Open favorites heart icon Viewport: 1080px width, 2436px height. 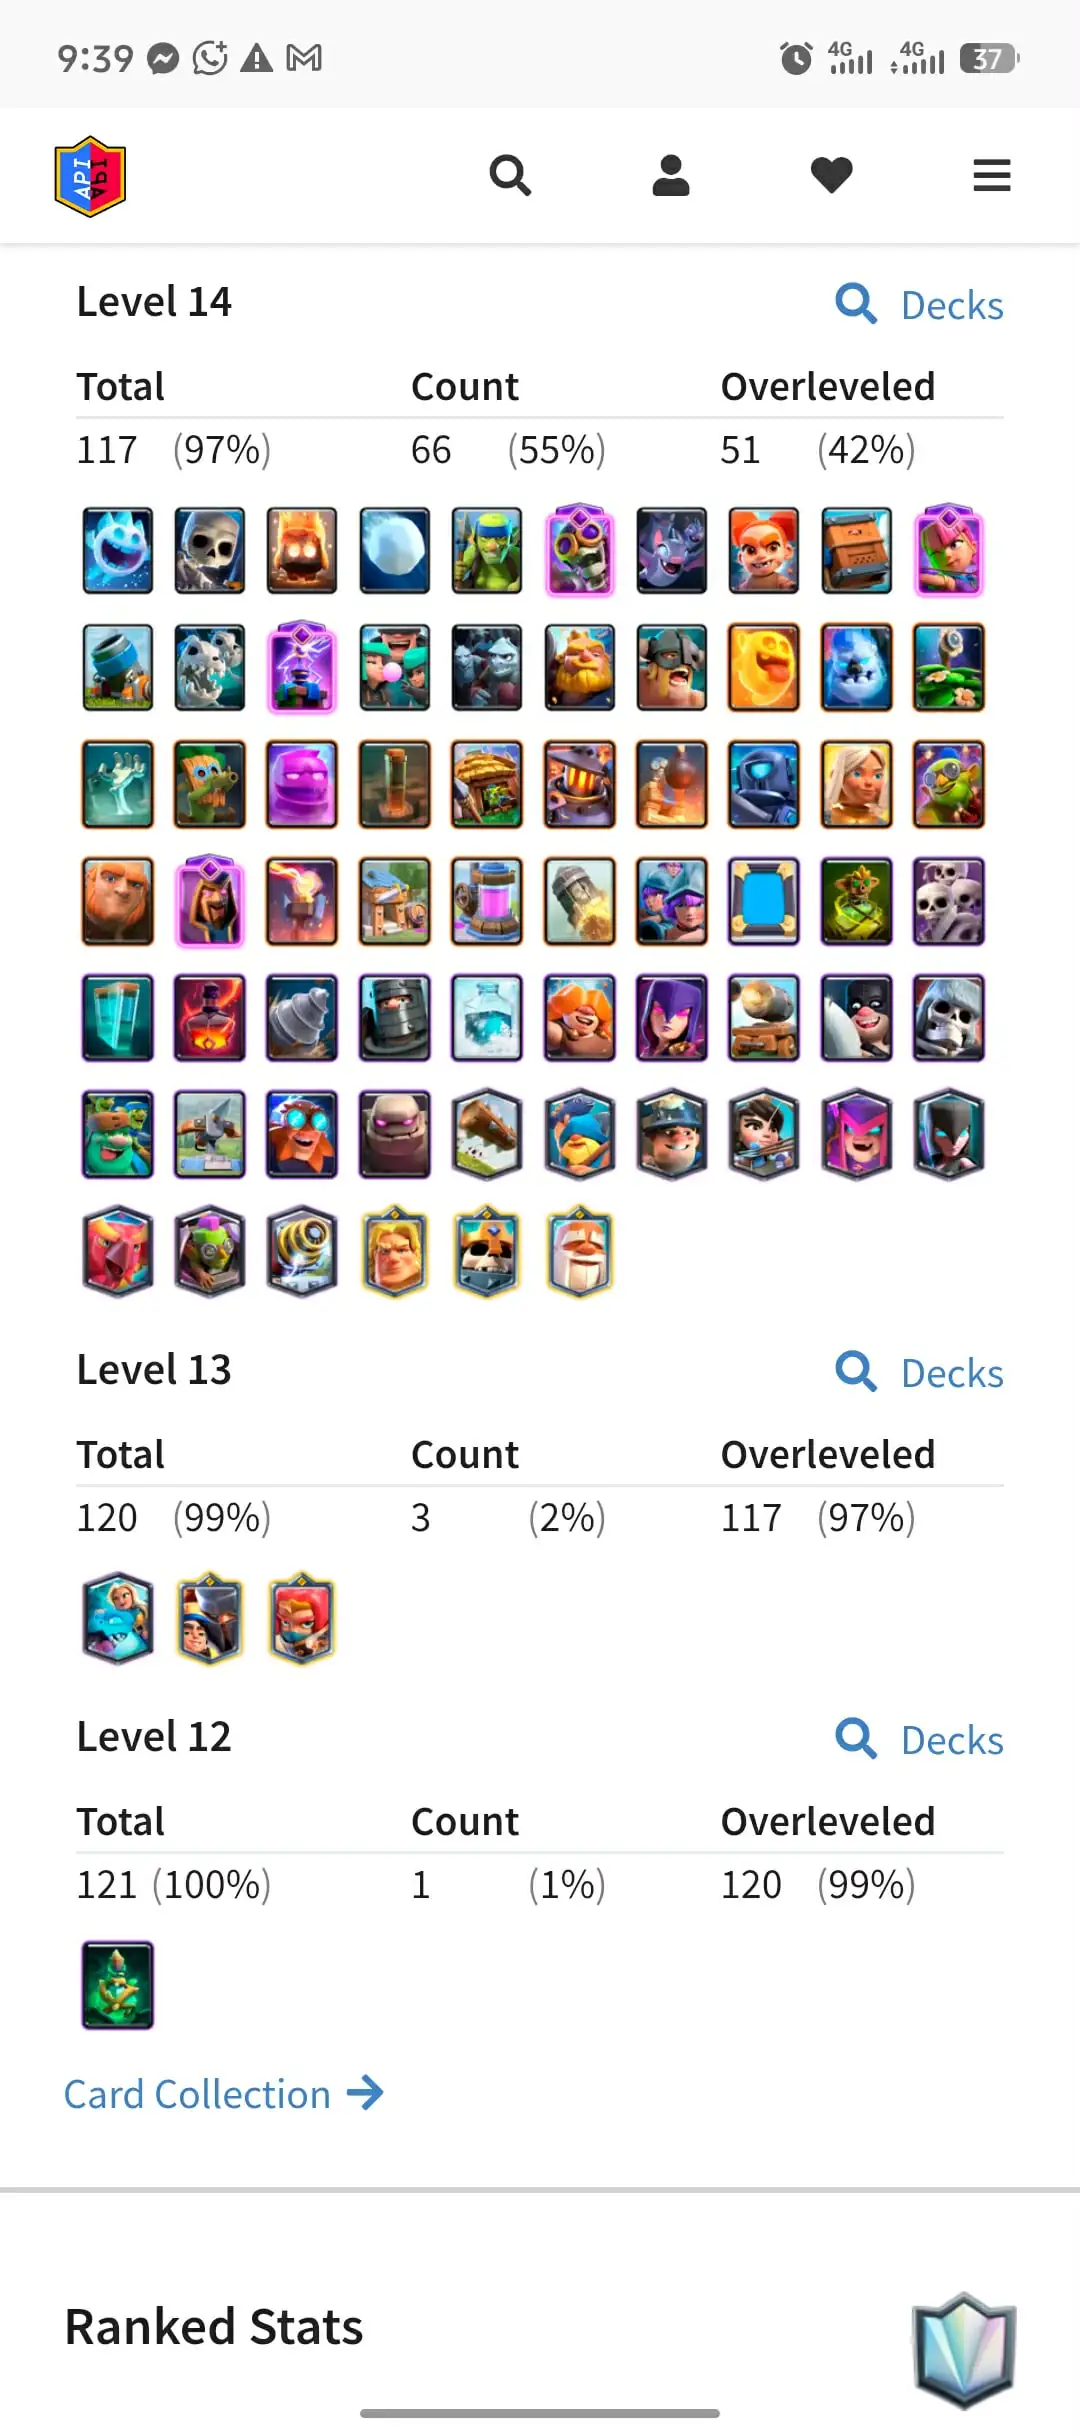[831, 176]
